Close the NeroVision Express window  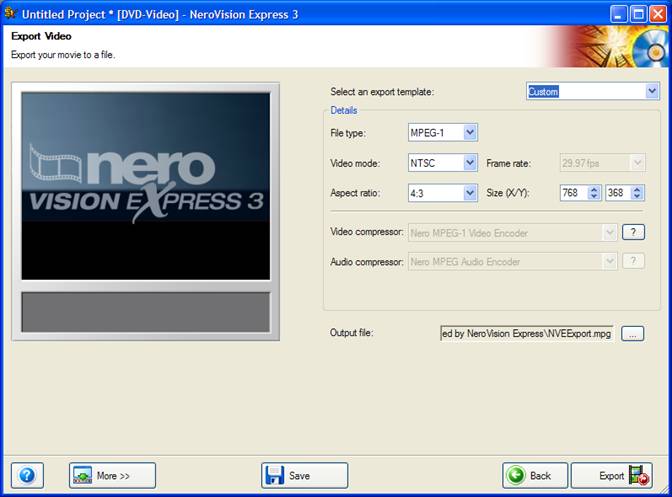pos(657,15)
